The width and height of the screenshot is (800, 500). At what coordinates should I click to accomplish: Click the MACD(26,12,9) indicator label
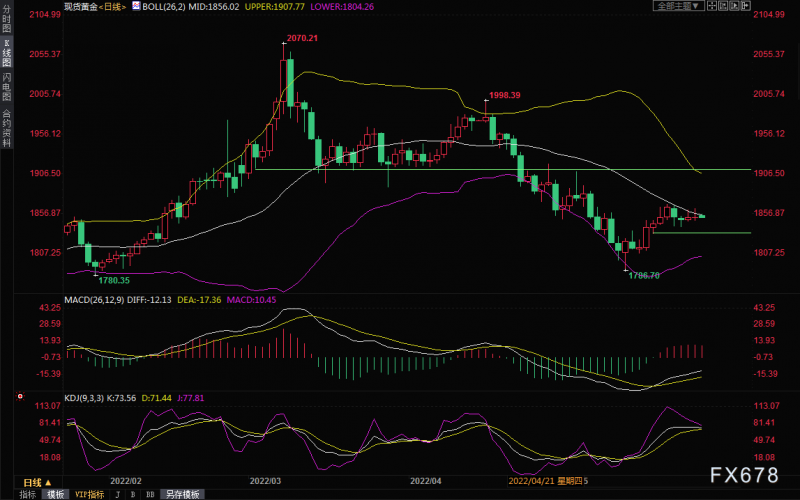(94, 300)
